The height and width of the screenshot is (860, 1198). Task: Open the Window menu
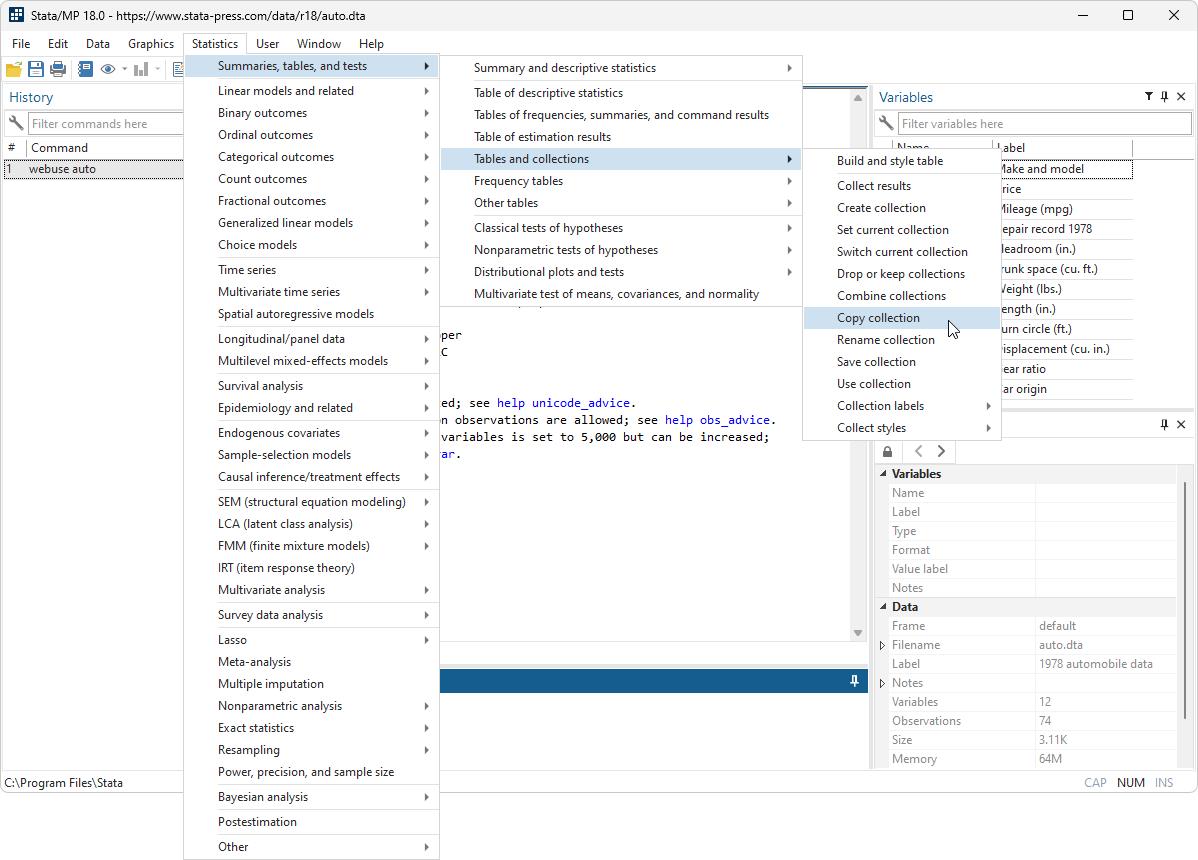click(319, 44)
